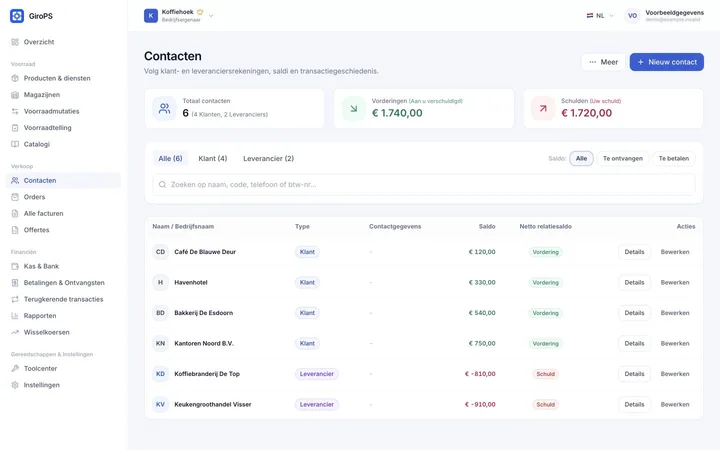Click the Toolcenter wrench icon

[x=15, y=369]
